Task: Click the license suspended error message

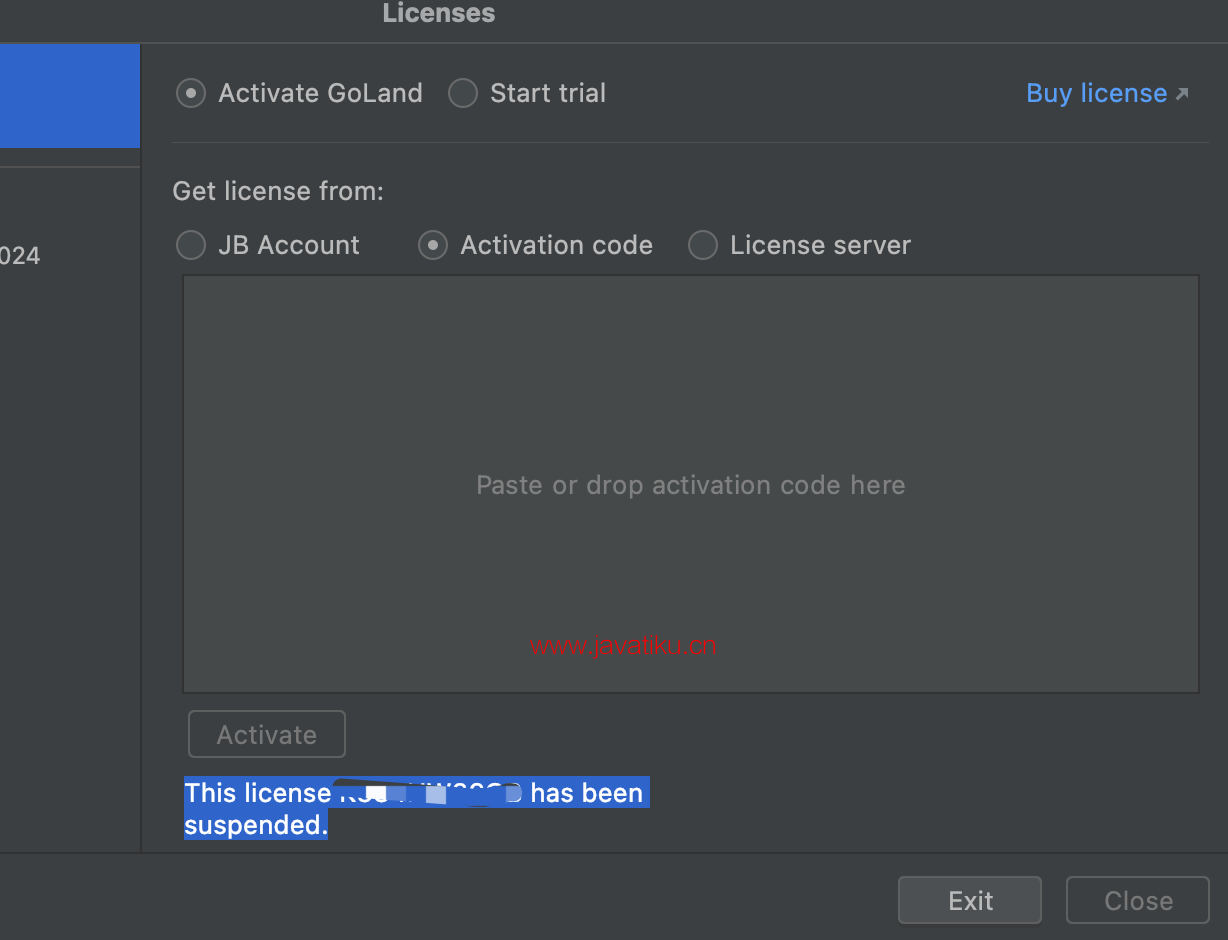Action: [x=416, y=809]
